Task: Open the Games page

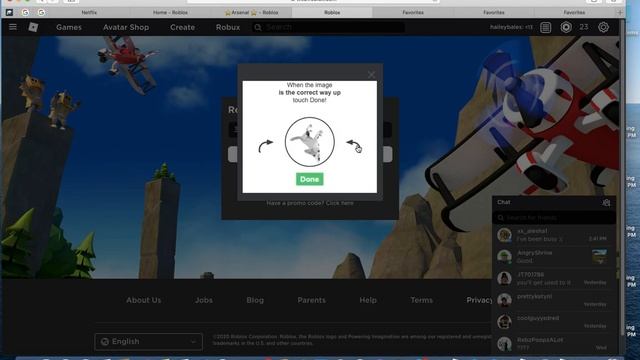Action: point(69,27)
